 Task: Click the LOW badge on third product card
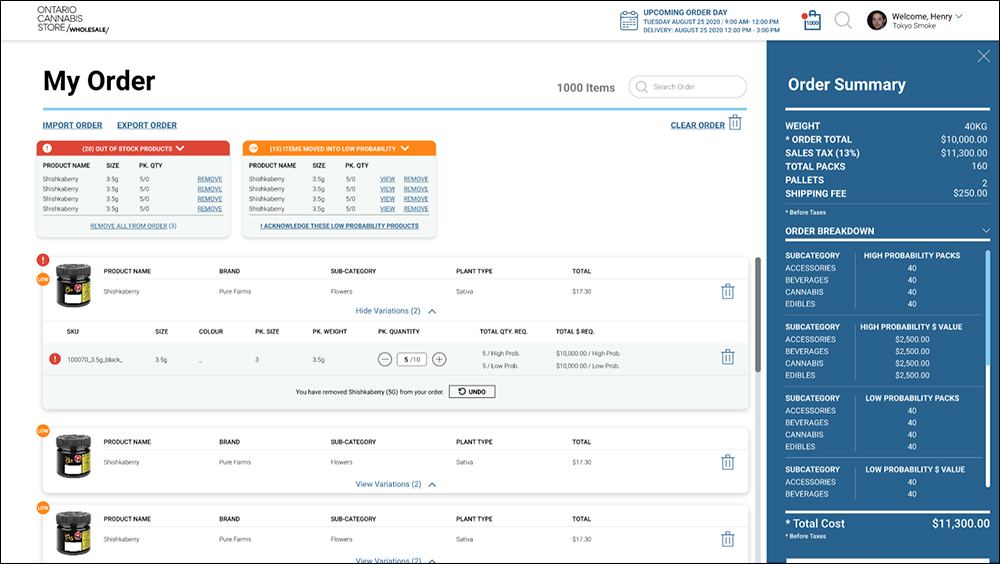(x=43, y=508)
